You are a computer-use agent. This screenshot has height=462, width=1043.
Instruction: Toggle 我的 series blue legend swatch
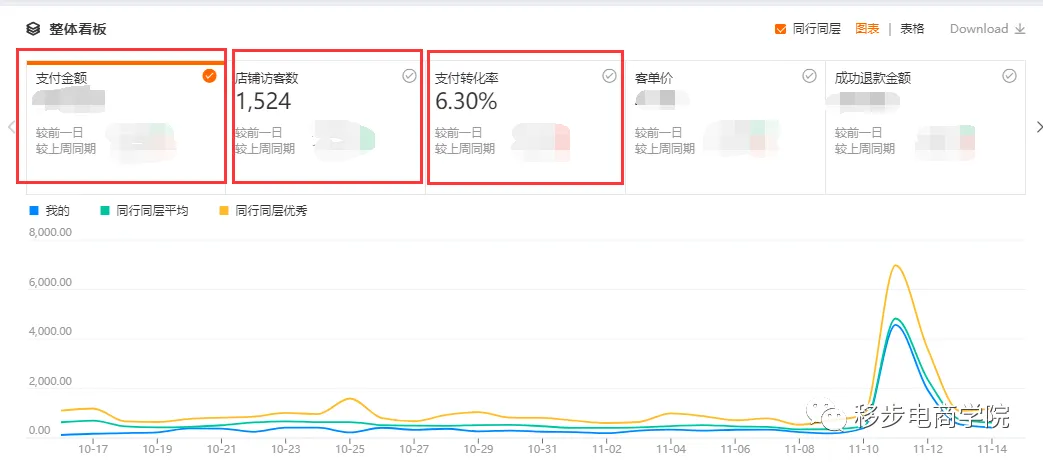[34, 211]
